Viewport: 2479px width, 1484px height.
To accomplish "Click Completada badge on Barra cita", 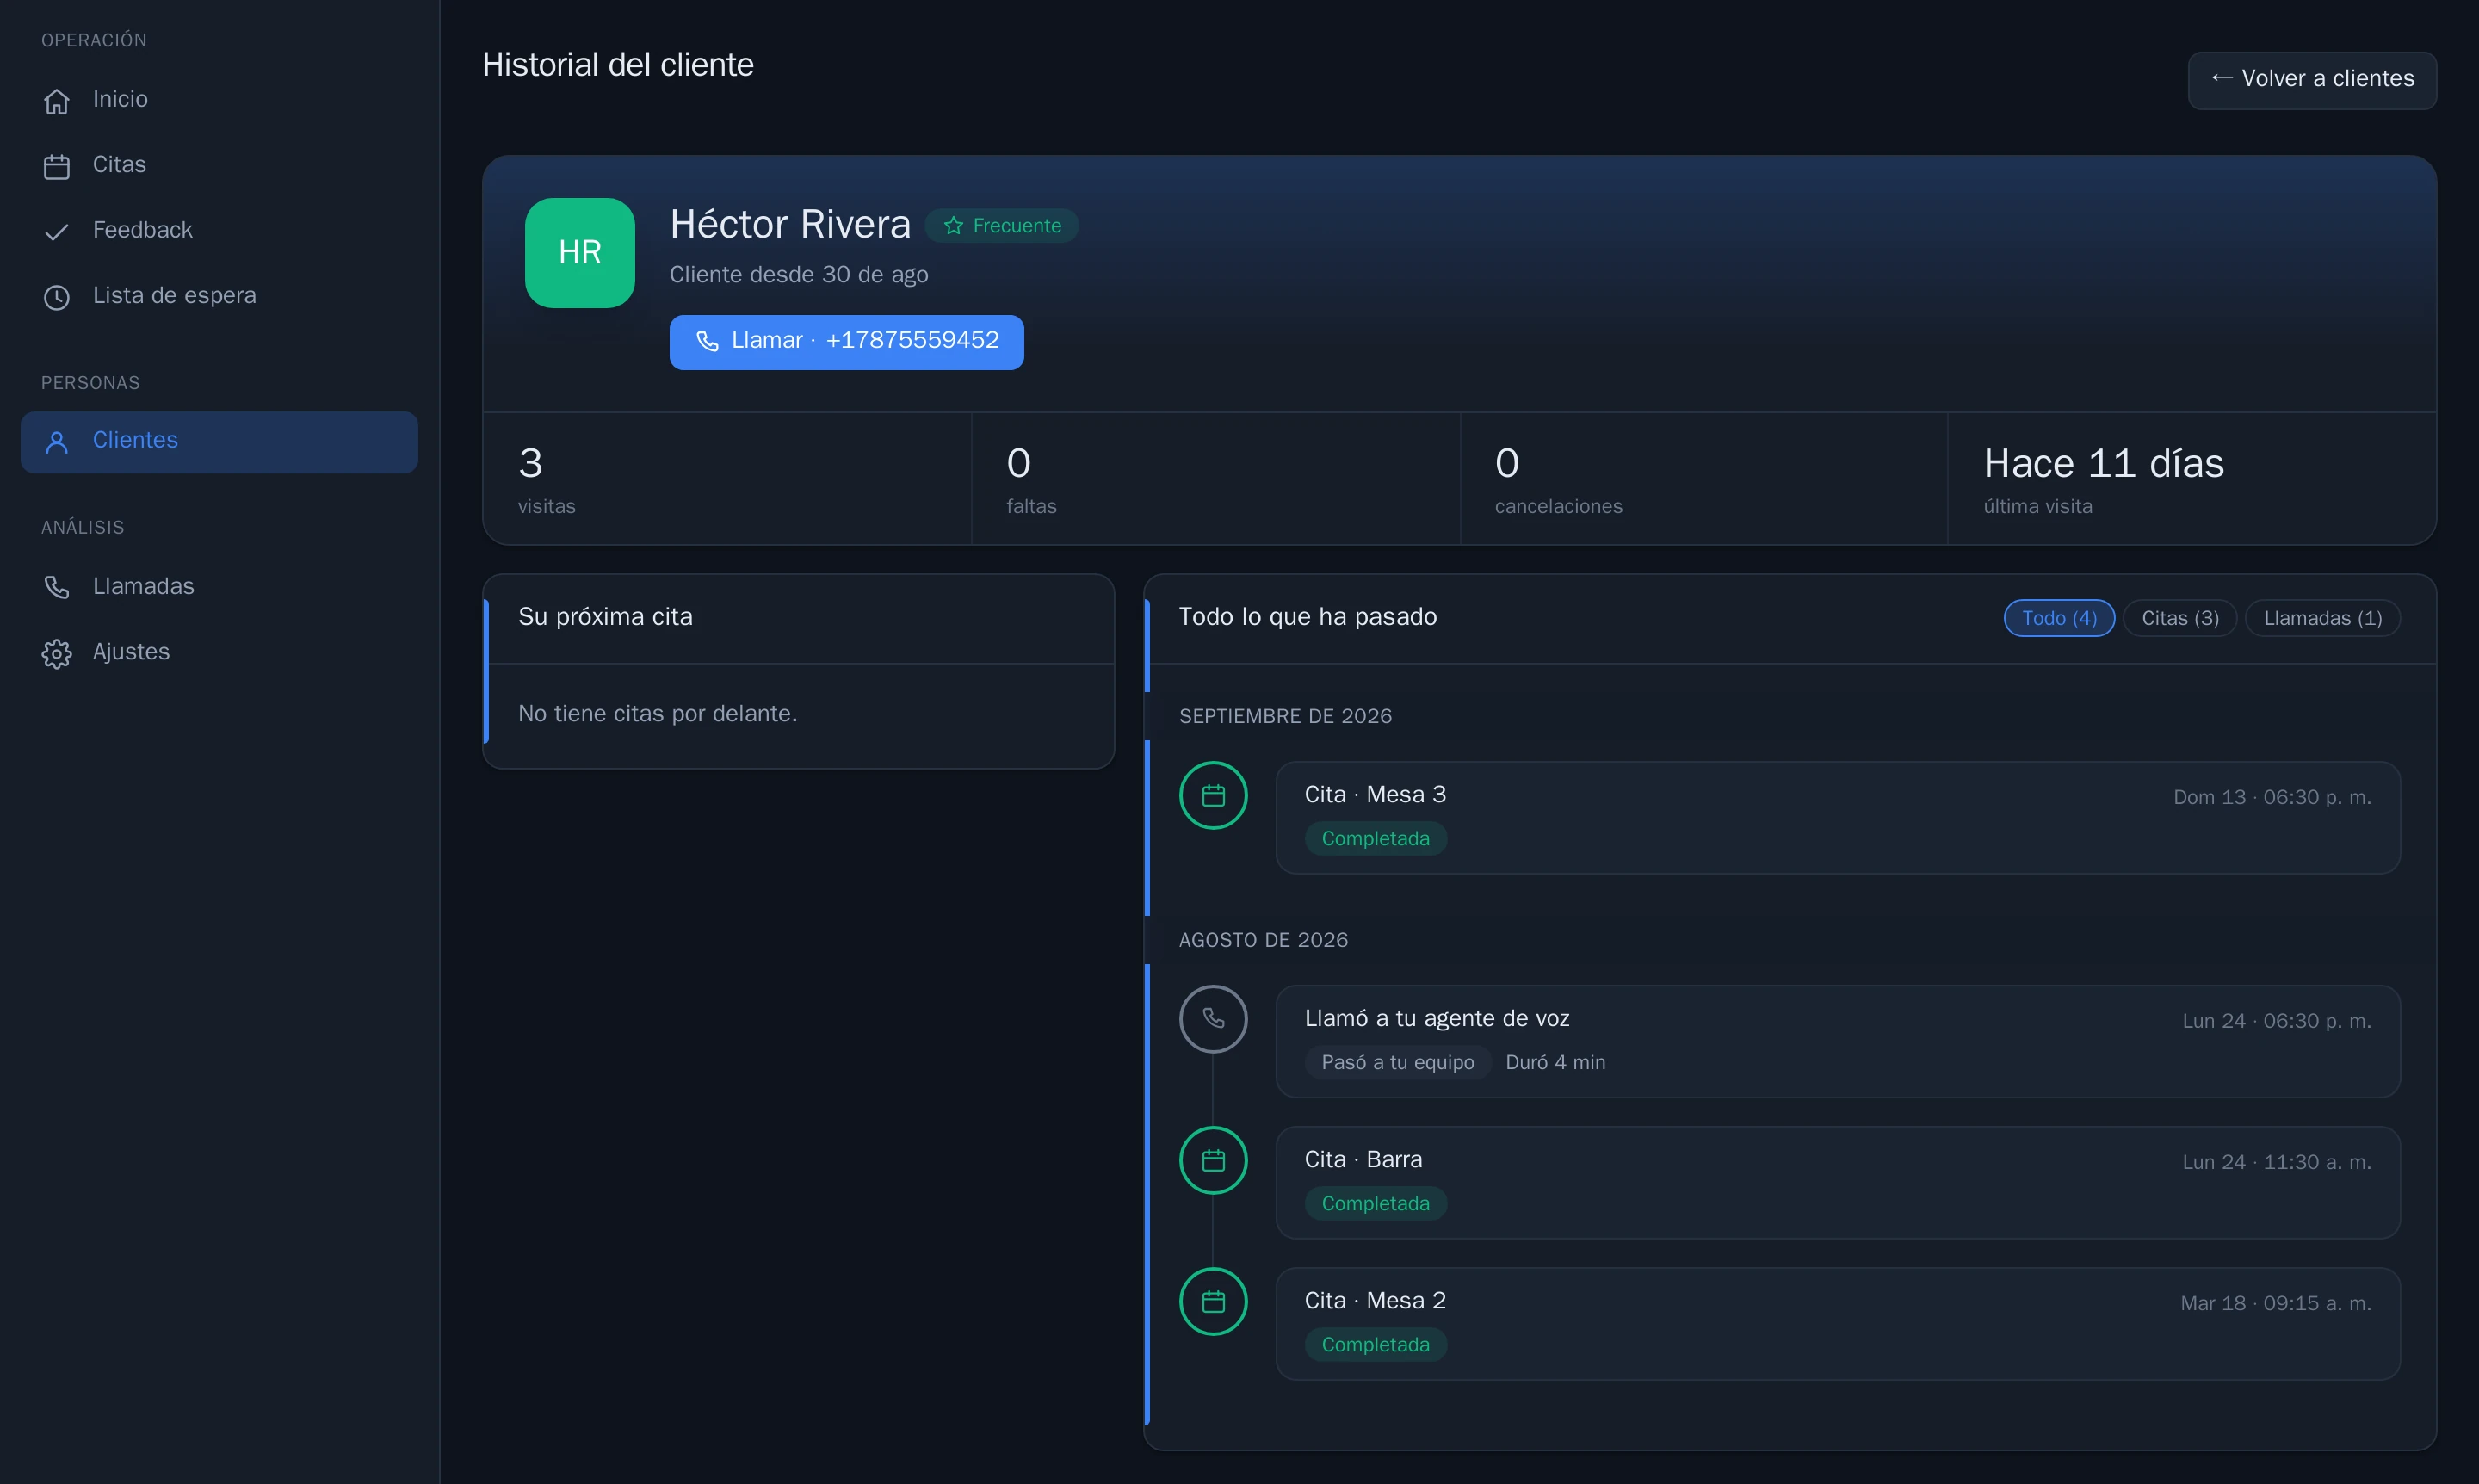I will pyautogui.click(x=1375, y=1204).
